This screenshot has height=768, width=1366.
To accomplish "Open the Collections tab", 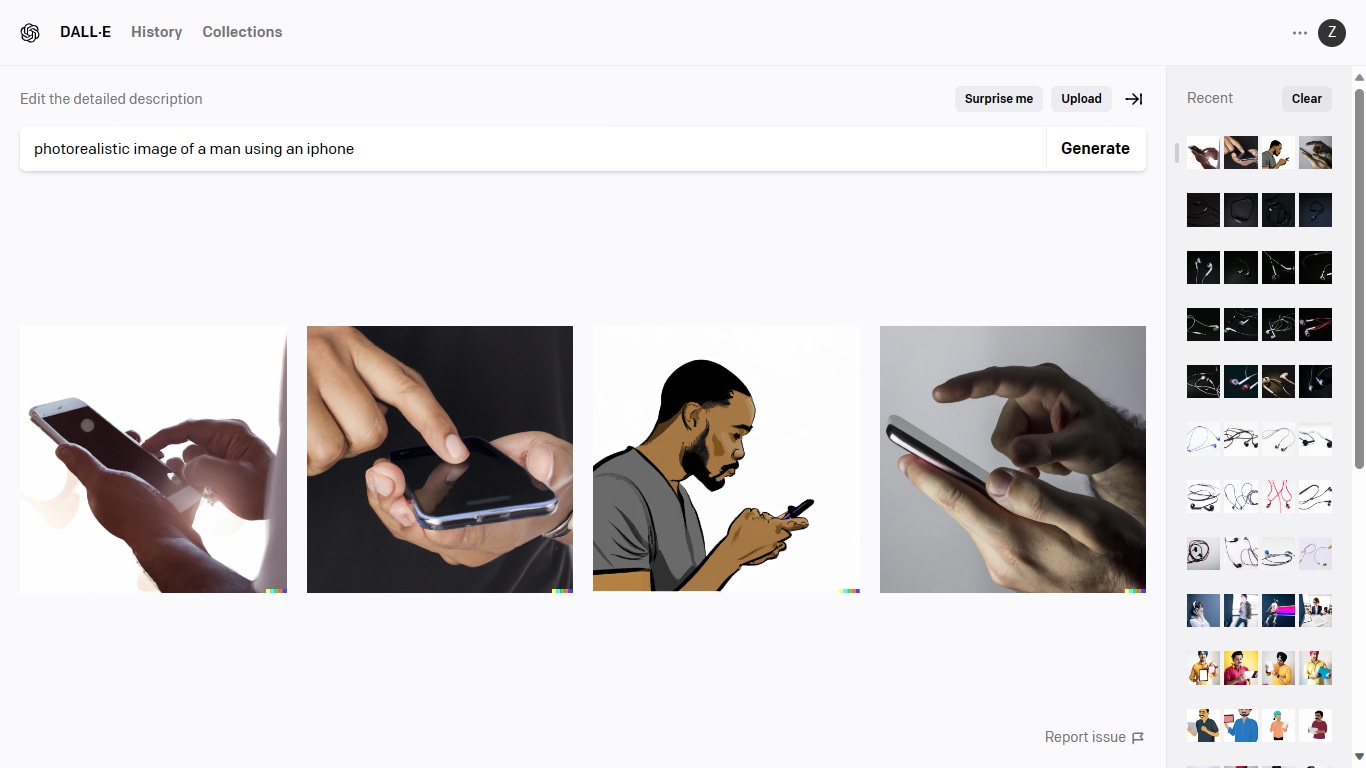I will (x=242, y=32).
